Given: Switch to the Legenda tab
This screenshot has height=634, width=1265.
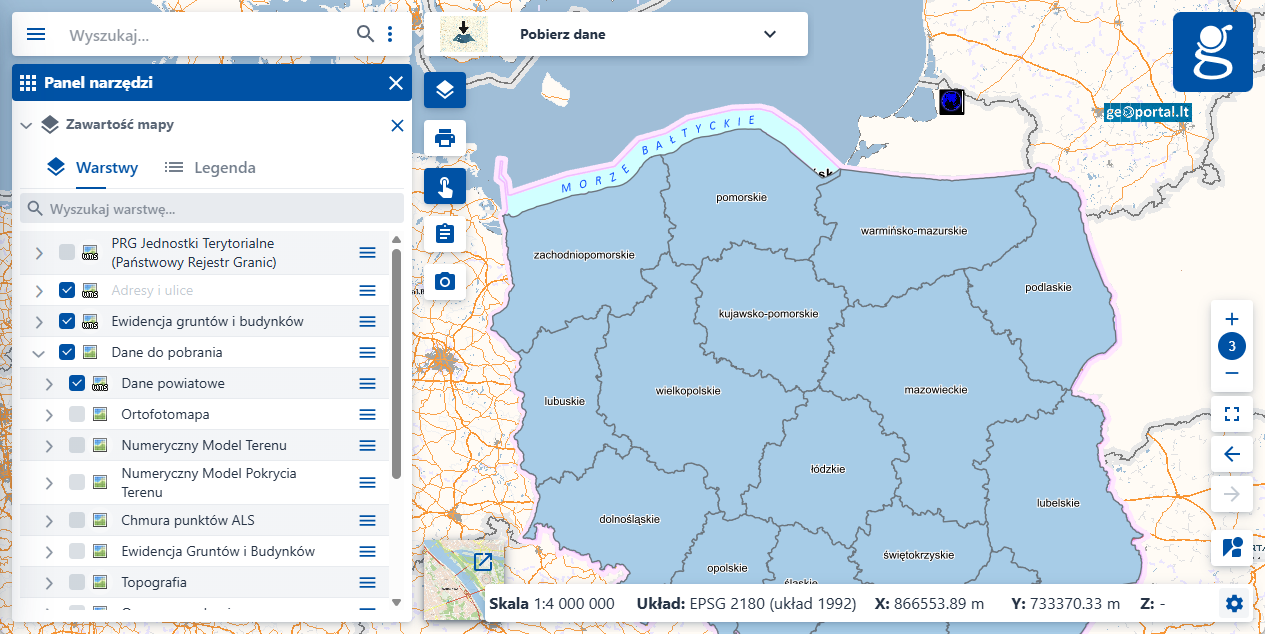Looking at the screenshot, I should click(x=210, y=168).
